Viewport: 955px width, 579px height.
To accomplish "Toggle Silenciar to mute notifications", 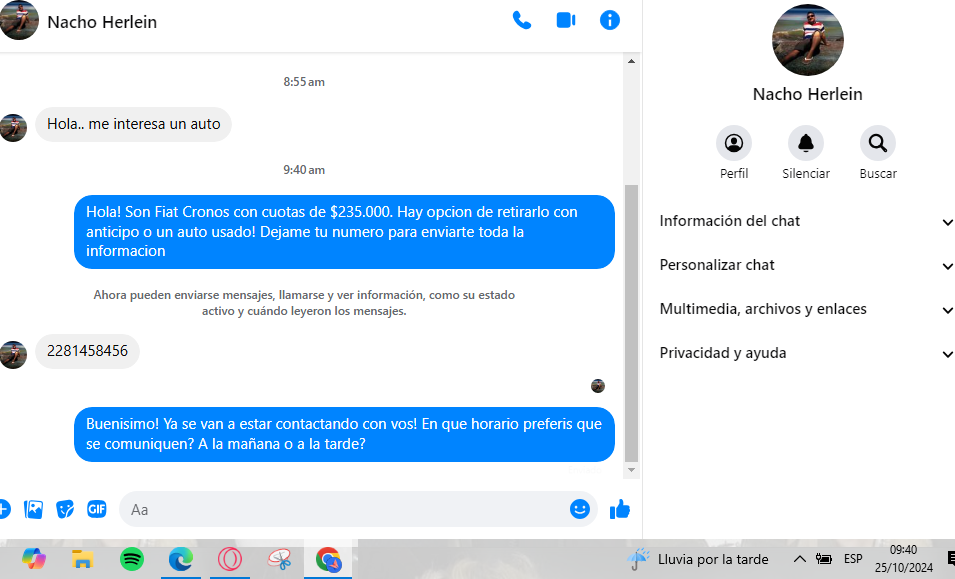I will point(806,144).
